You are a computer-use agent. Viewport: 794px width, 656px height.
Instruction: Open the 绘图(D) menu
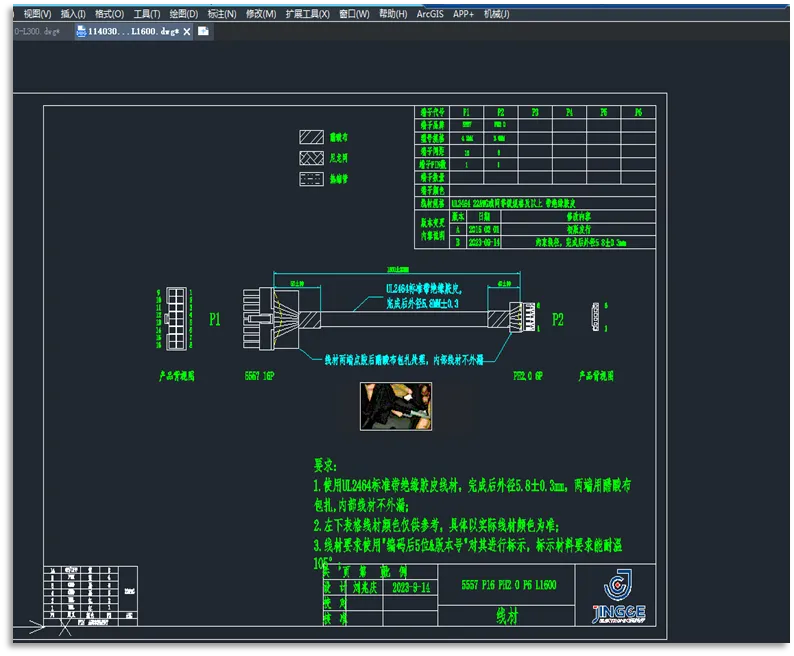tap(184, 14)
